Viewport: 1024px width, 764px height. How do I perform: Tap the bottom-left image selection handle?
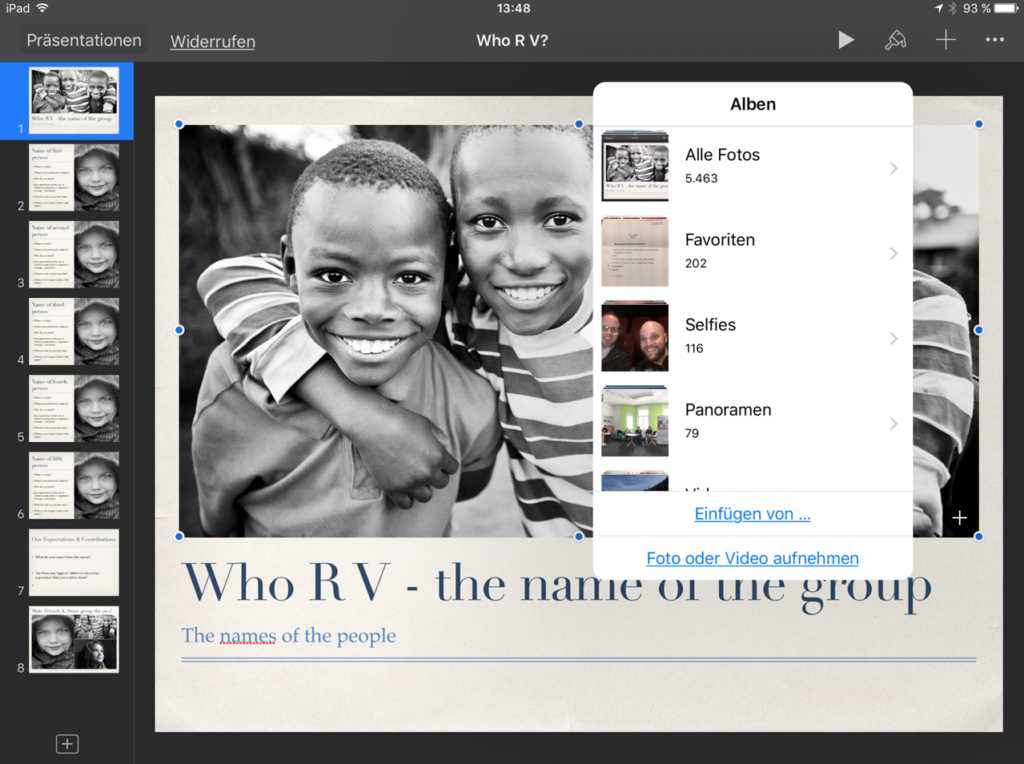point(180,537)
